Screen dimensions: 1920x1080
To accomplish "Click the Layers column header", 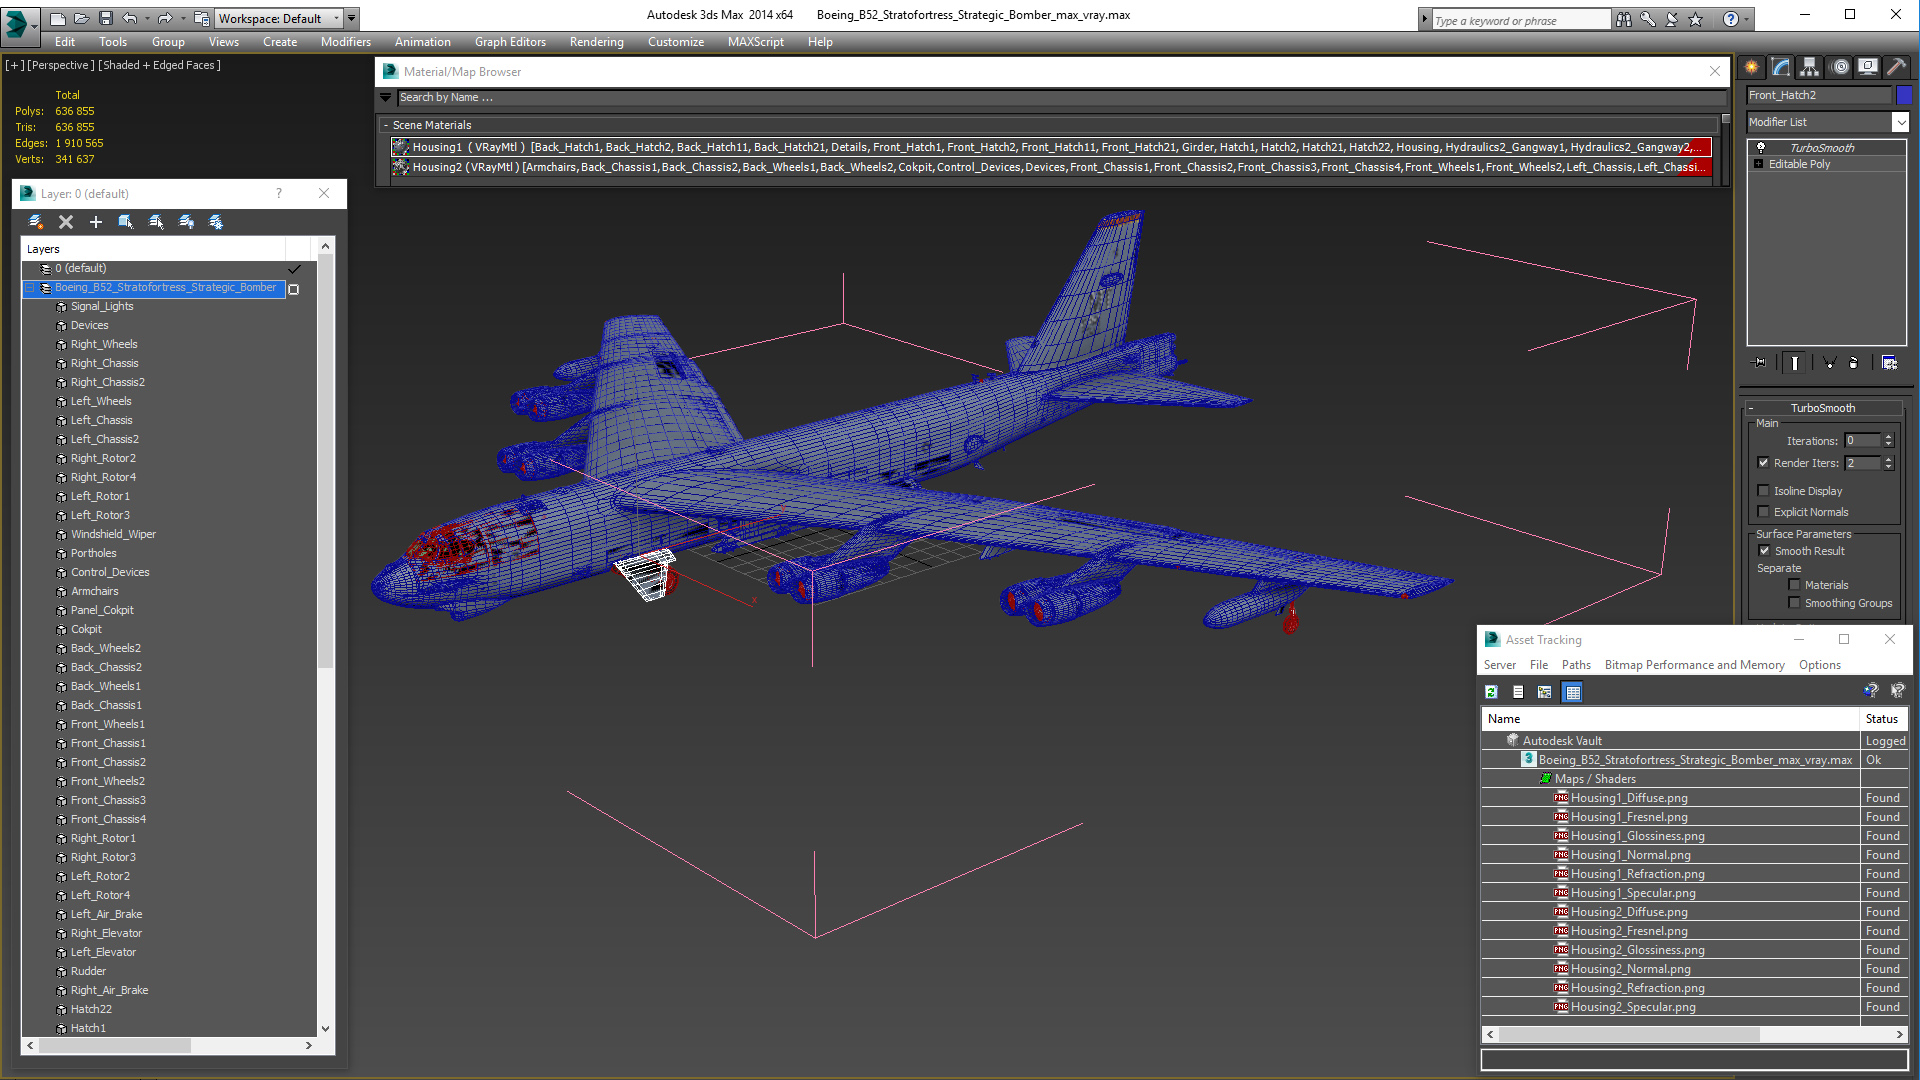I will (153, 249).
